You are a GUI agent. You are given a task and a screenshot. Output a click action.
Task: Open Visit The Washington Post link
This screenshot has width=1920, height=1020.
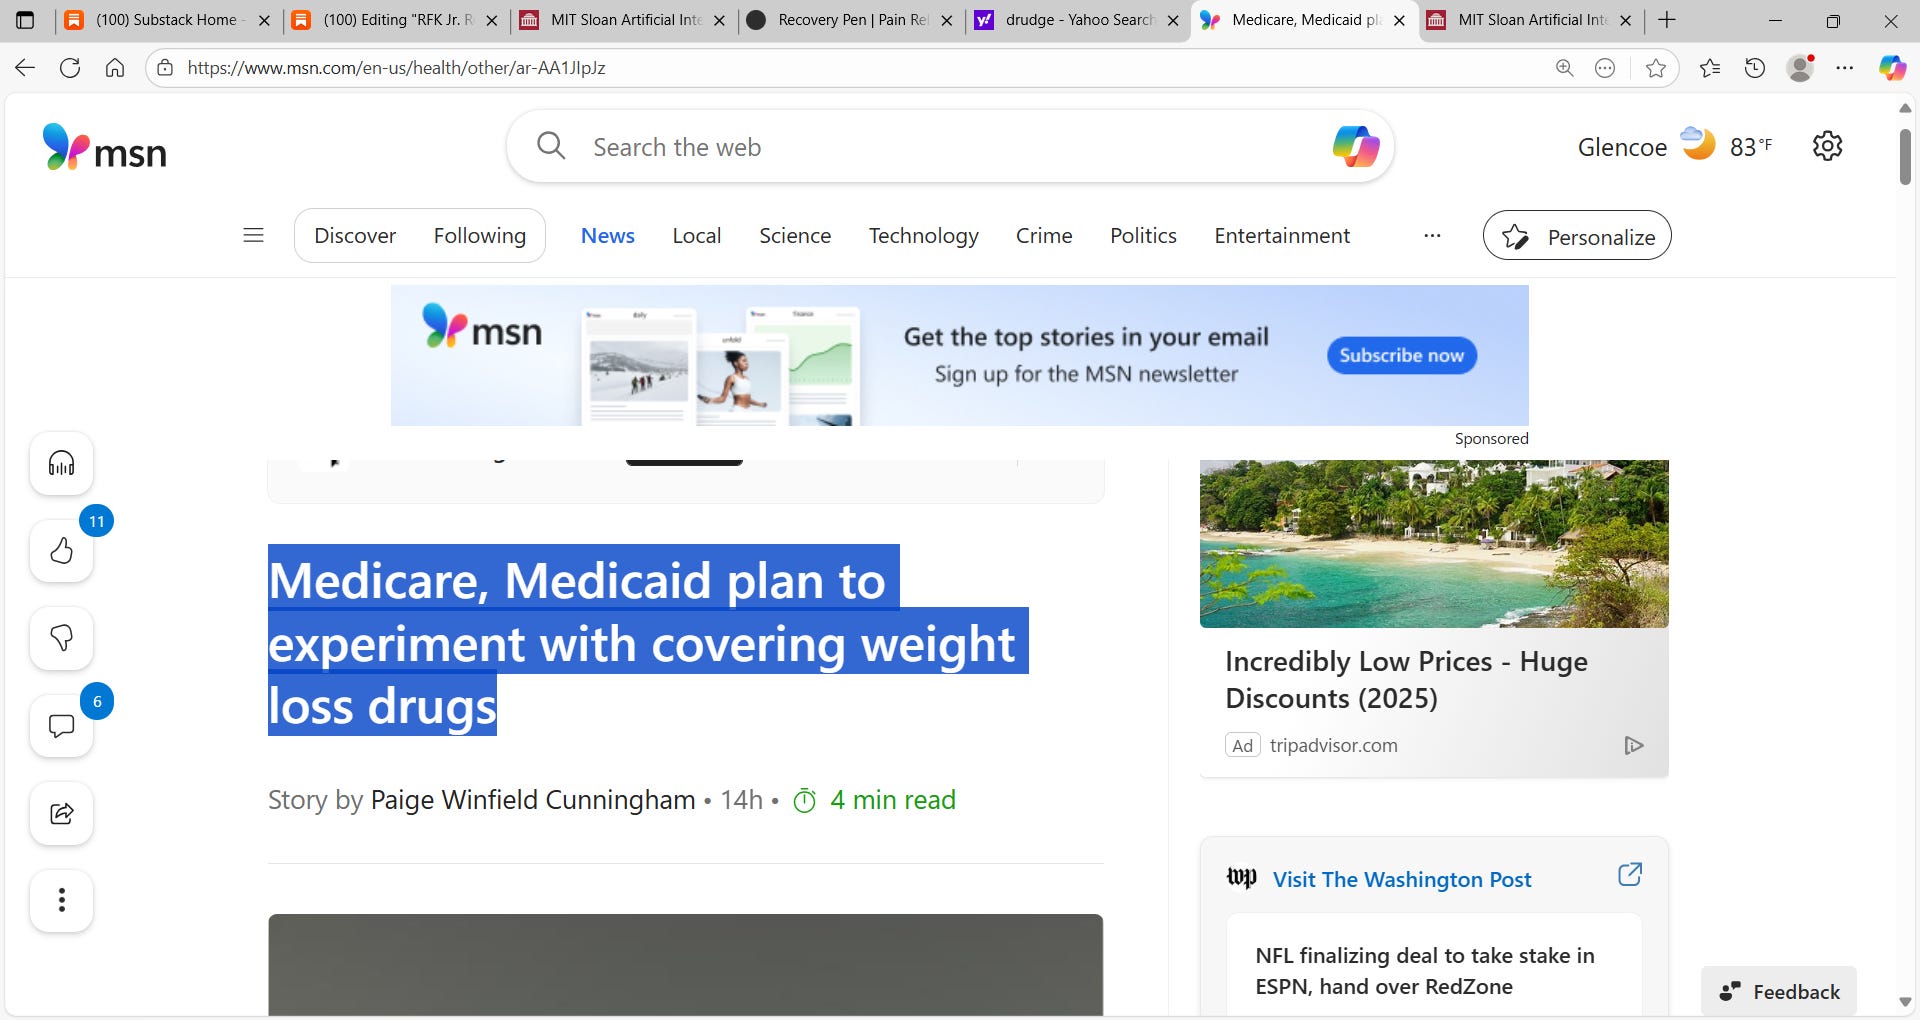(1401, 879)
